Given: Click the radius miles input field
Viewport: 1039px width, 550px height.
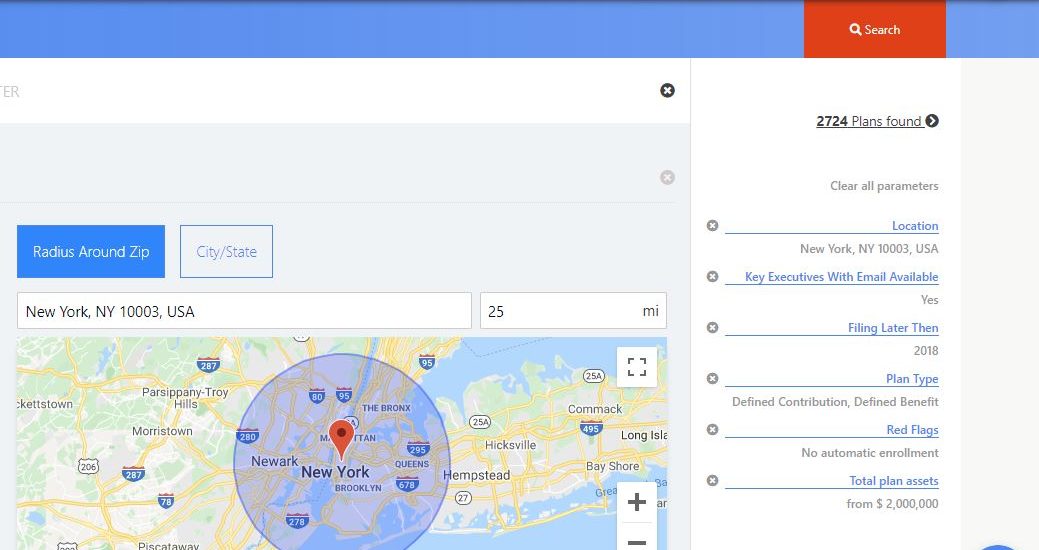Looking at the screenshot, I should click(x=560, y=311).
